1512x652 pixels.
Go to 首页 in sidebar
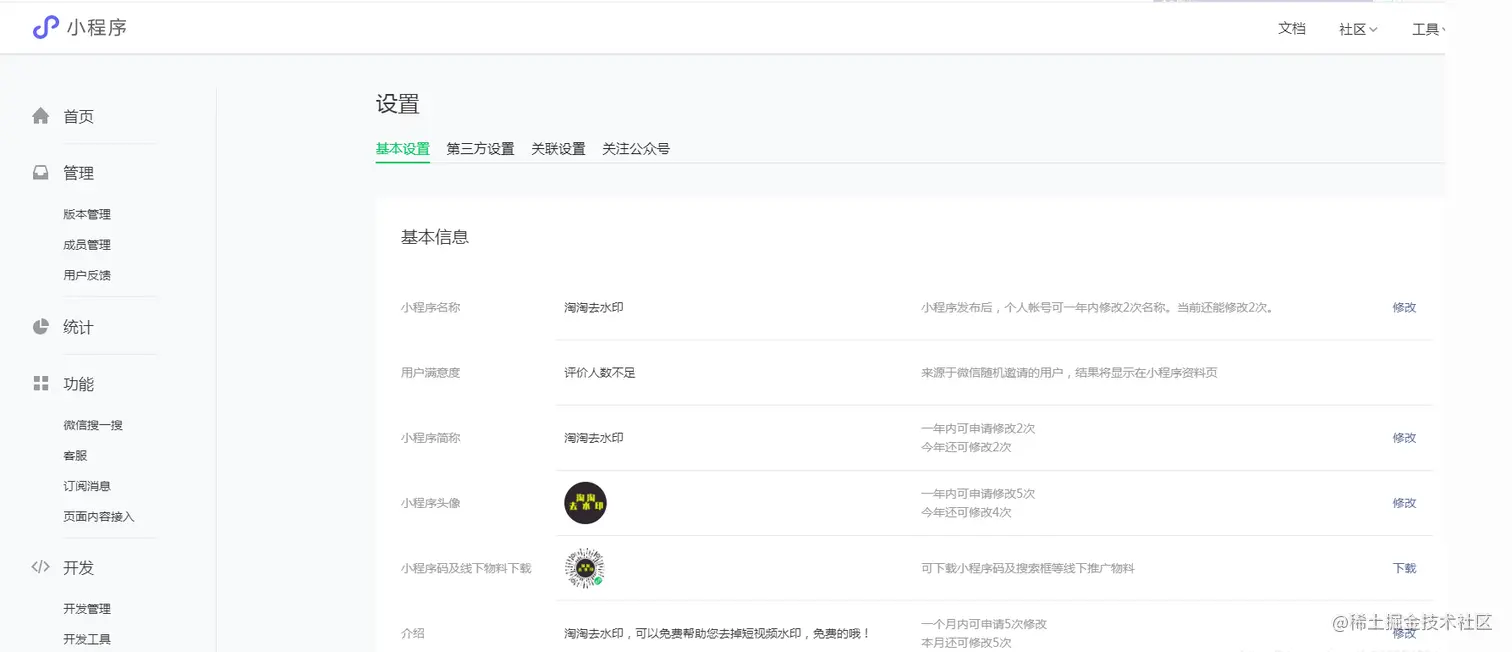point(79,117)
